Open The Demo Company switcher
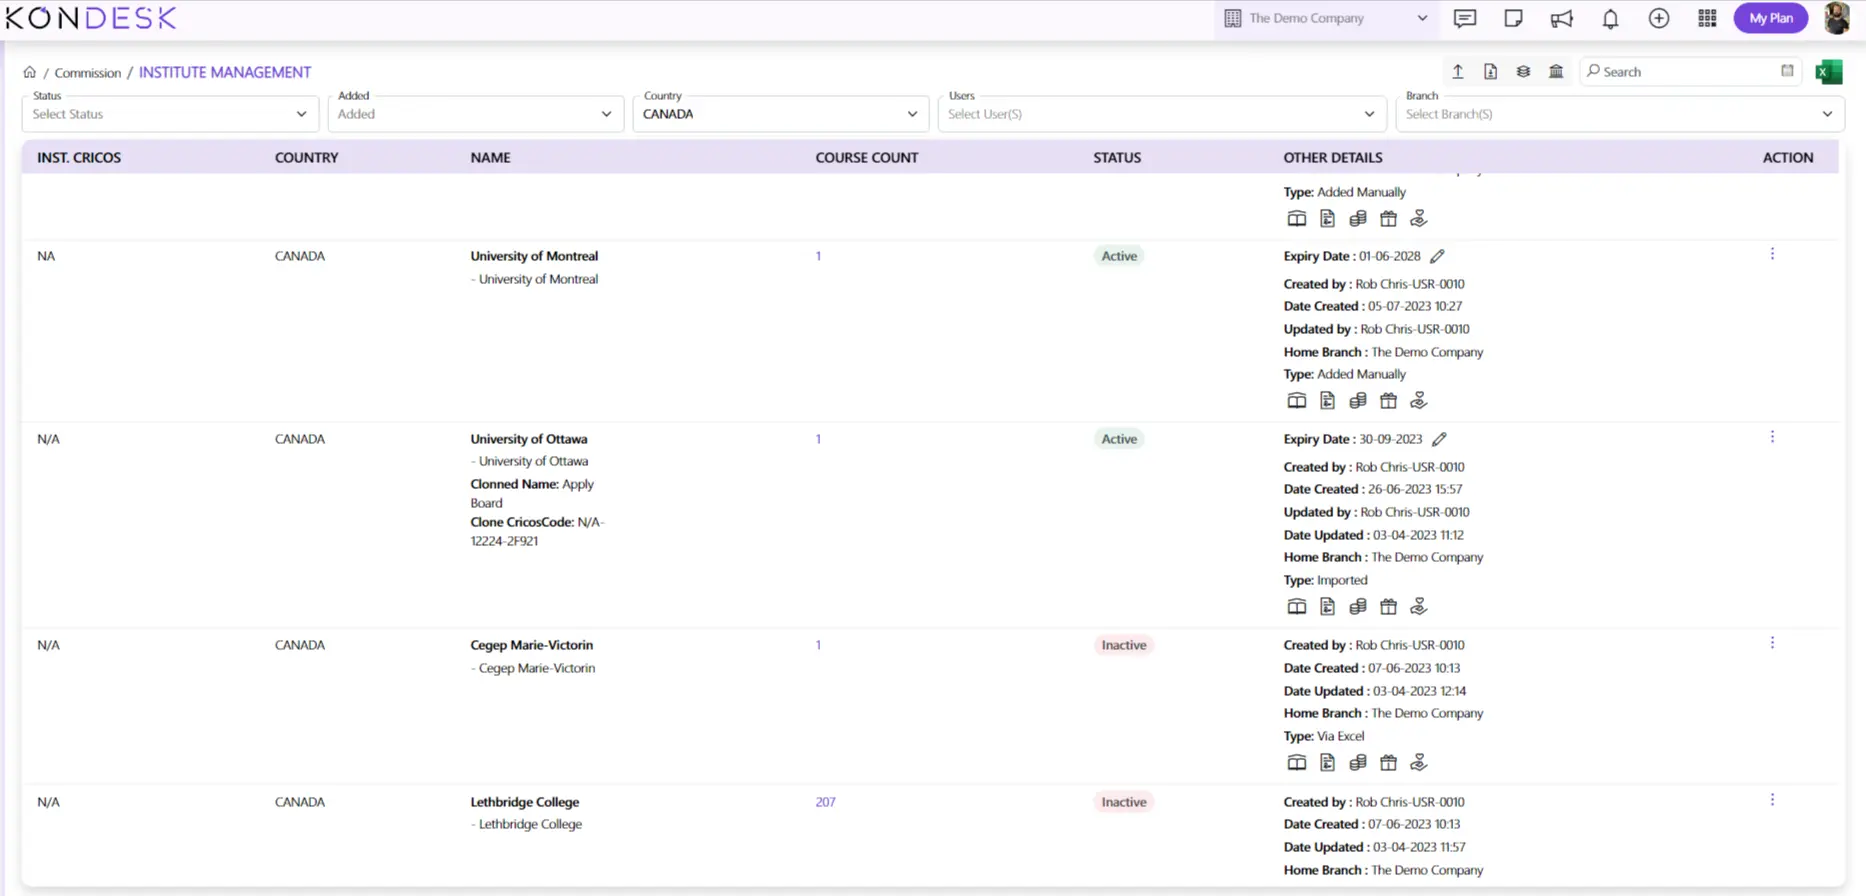 click(1325, 18)
